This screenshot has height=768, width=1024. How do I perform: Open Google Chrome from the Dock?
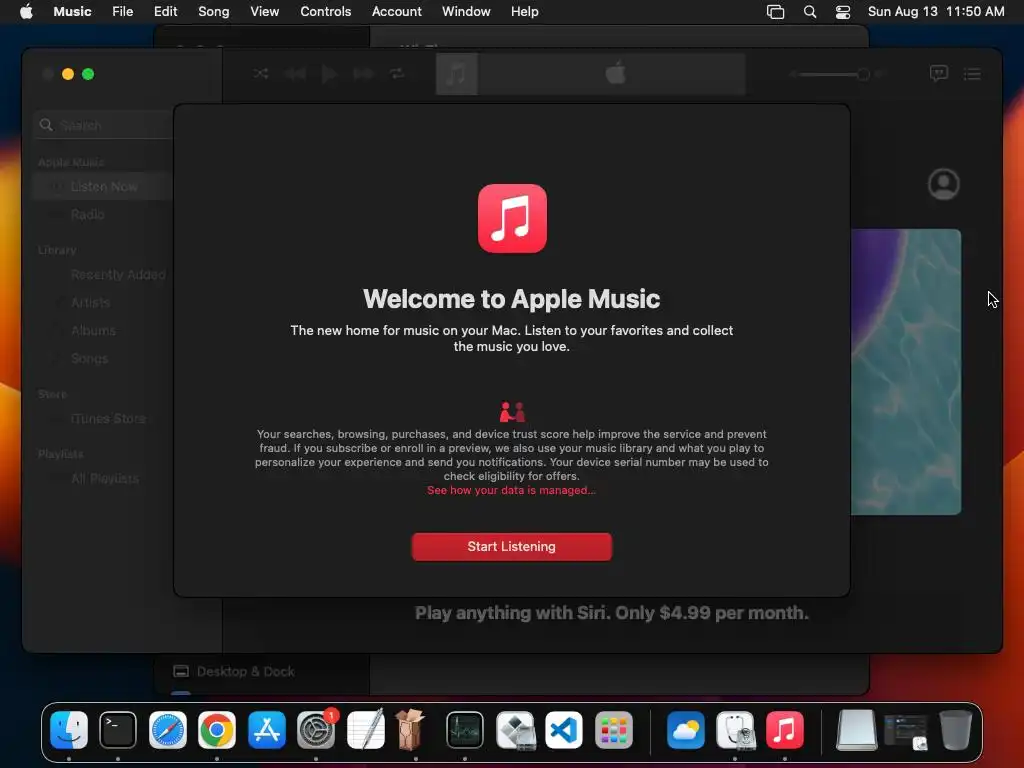point(217,729)
